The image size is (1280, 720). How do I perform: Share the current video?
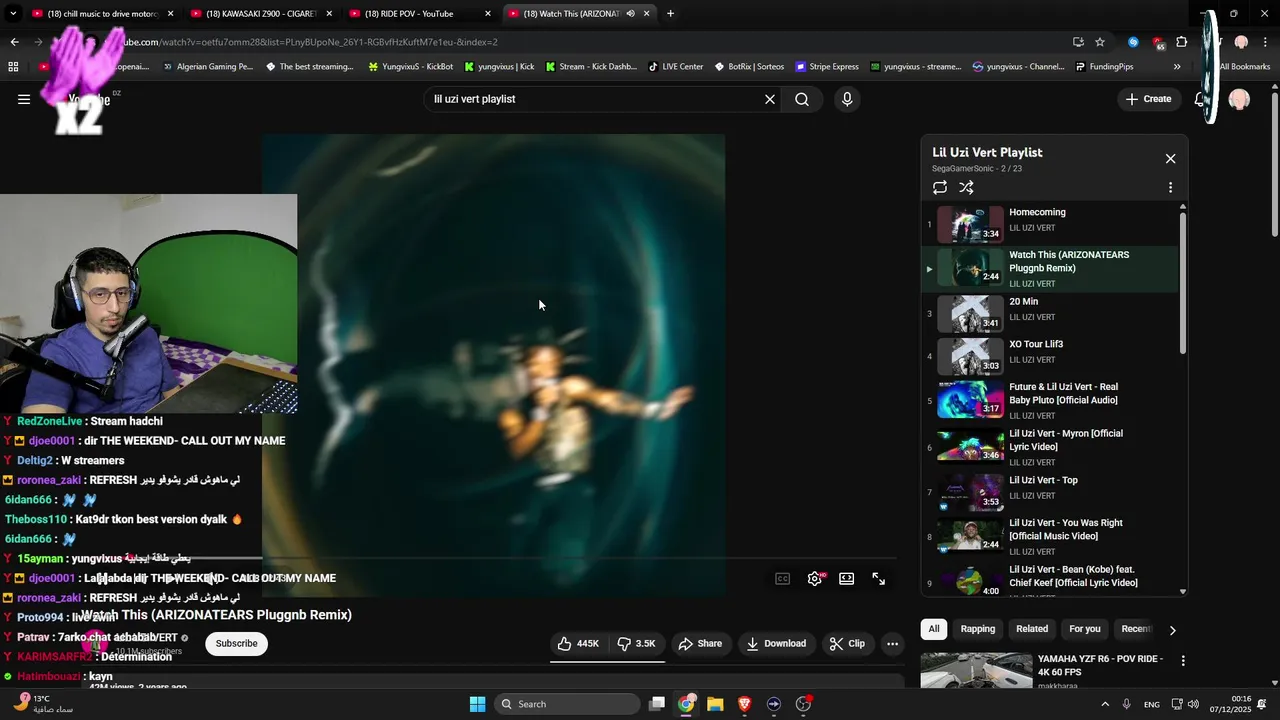pyautogui.click(x=700, y=644)
